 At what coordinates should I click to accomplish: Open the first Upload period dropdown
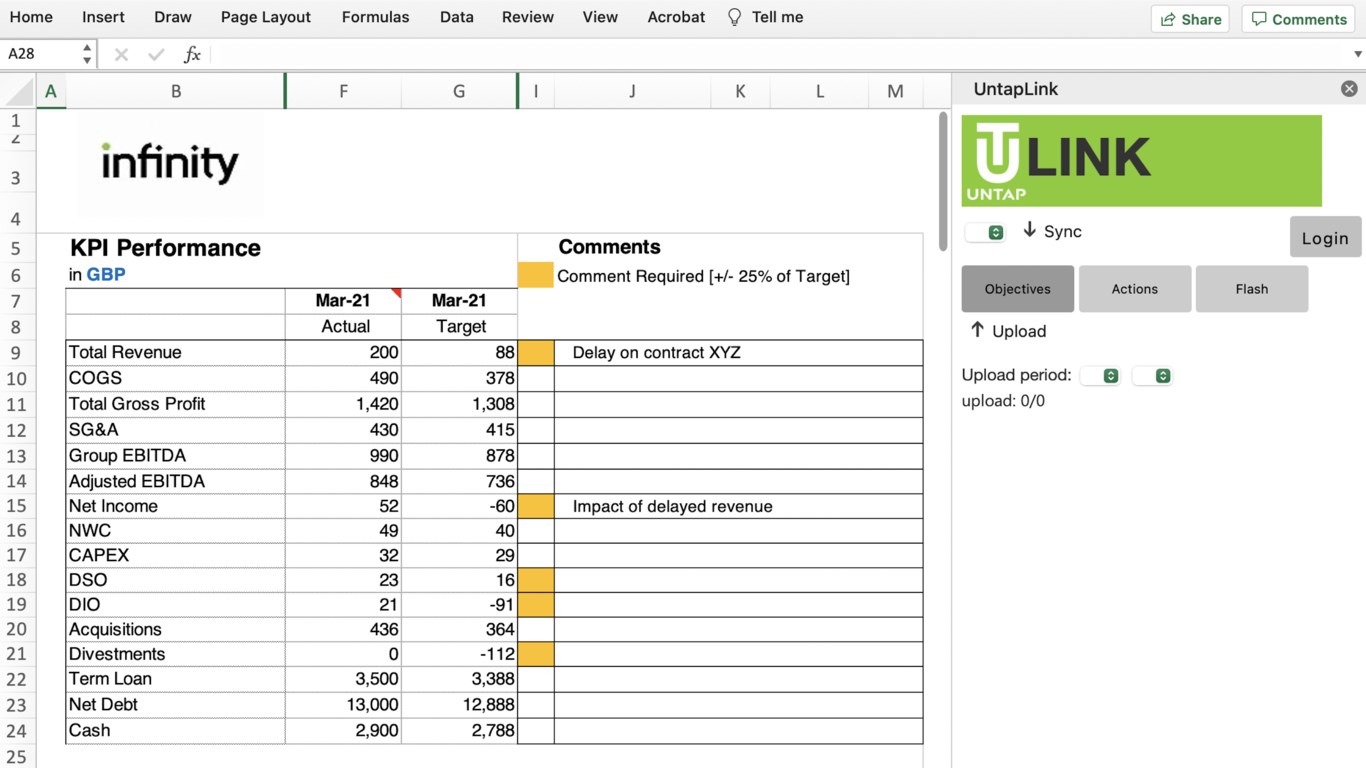1100,376
